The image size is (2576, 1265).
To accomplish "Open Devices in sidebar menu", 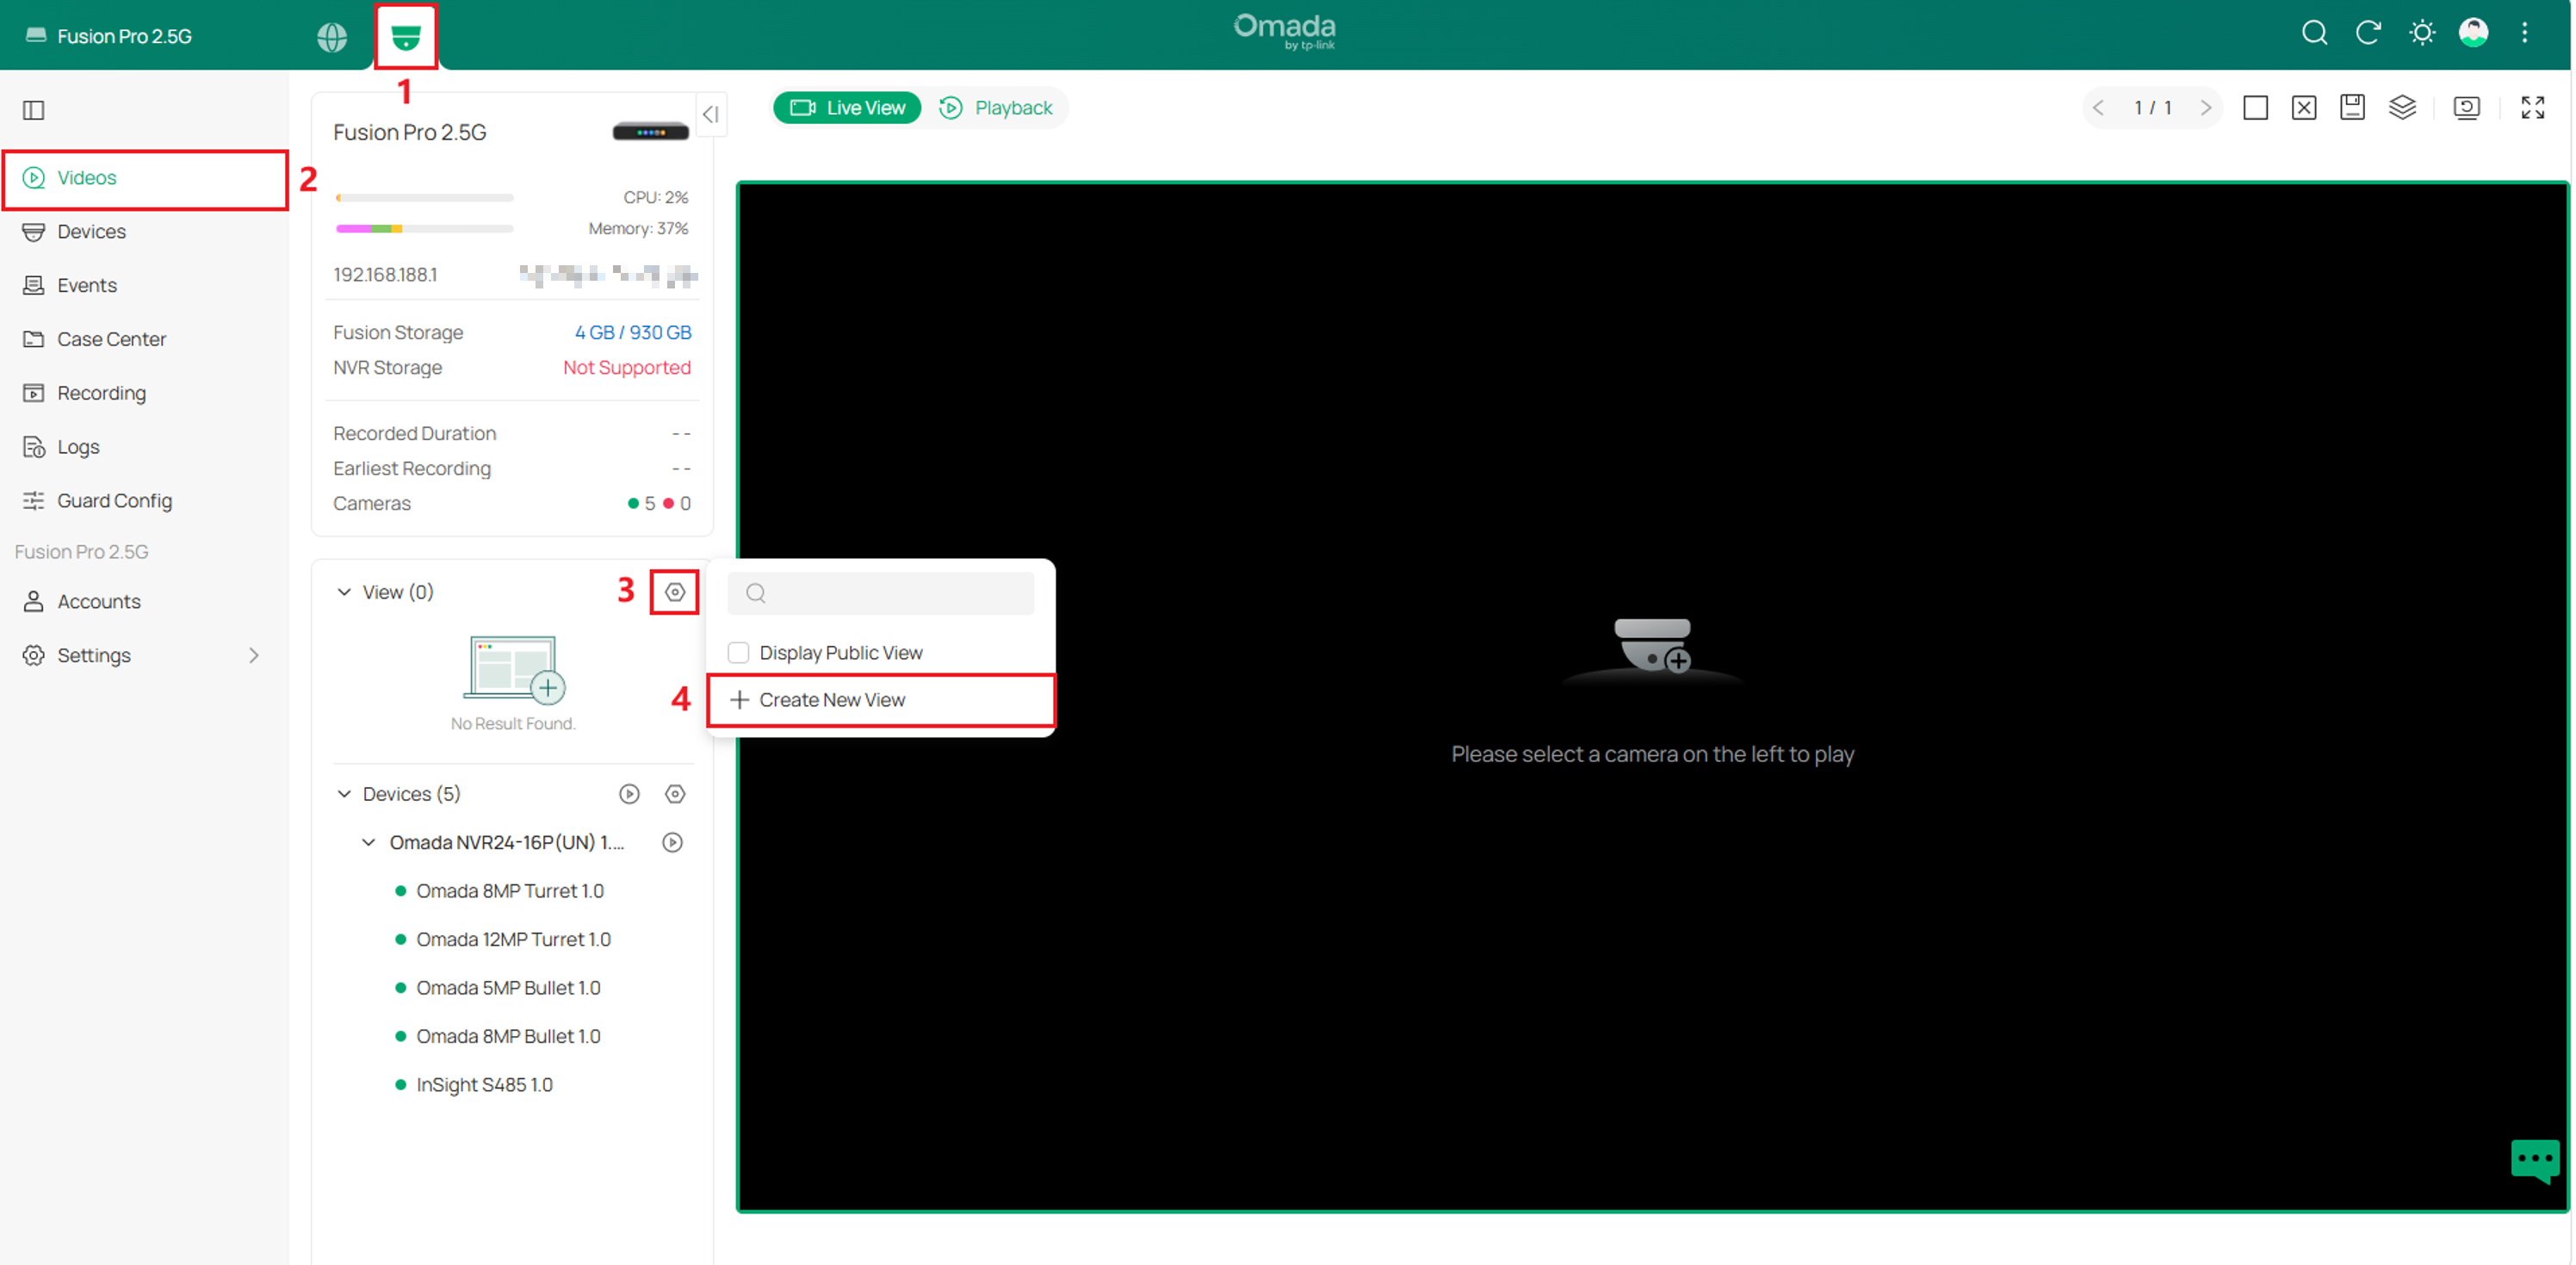I will pos(145,232).
